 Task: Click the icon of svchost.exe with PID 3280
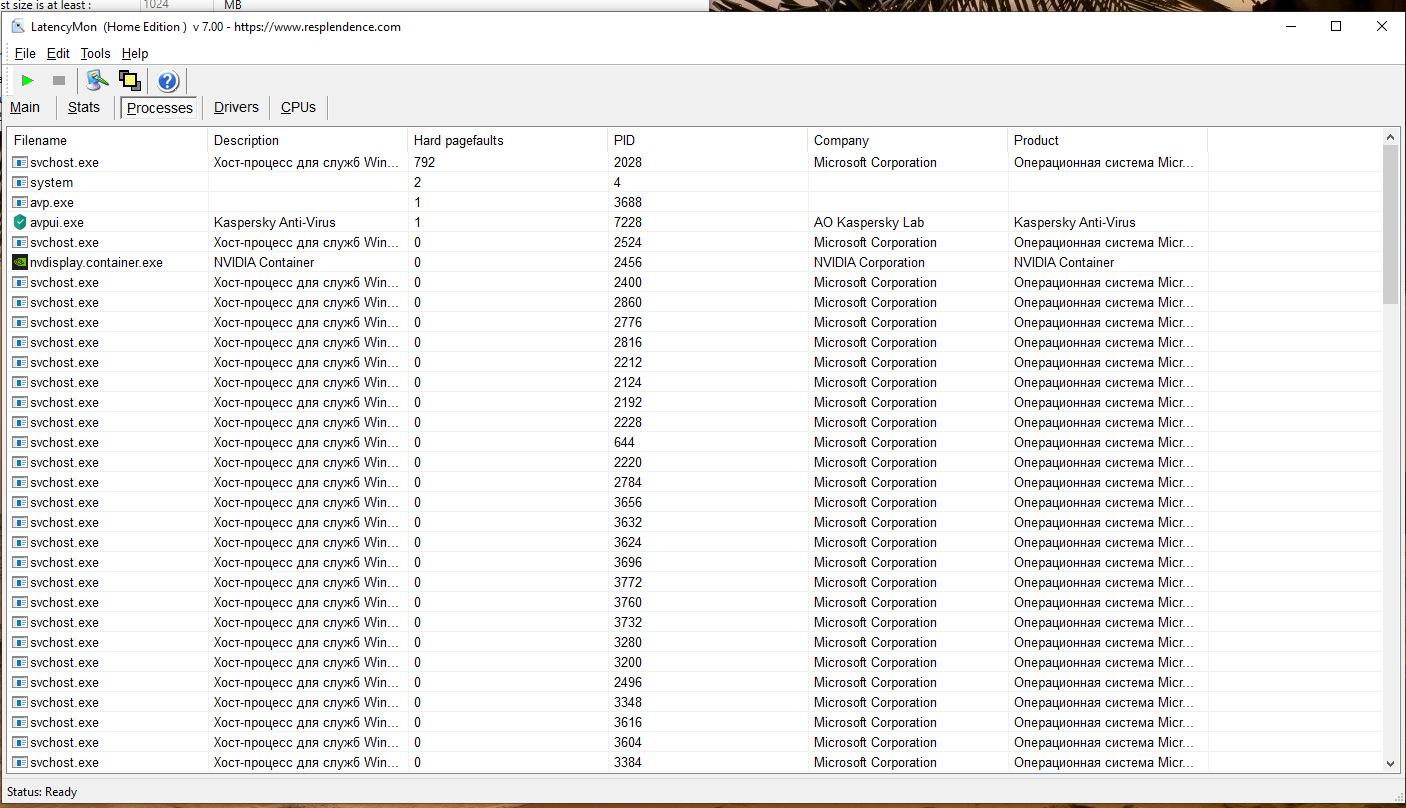point(20,642)
